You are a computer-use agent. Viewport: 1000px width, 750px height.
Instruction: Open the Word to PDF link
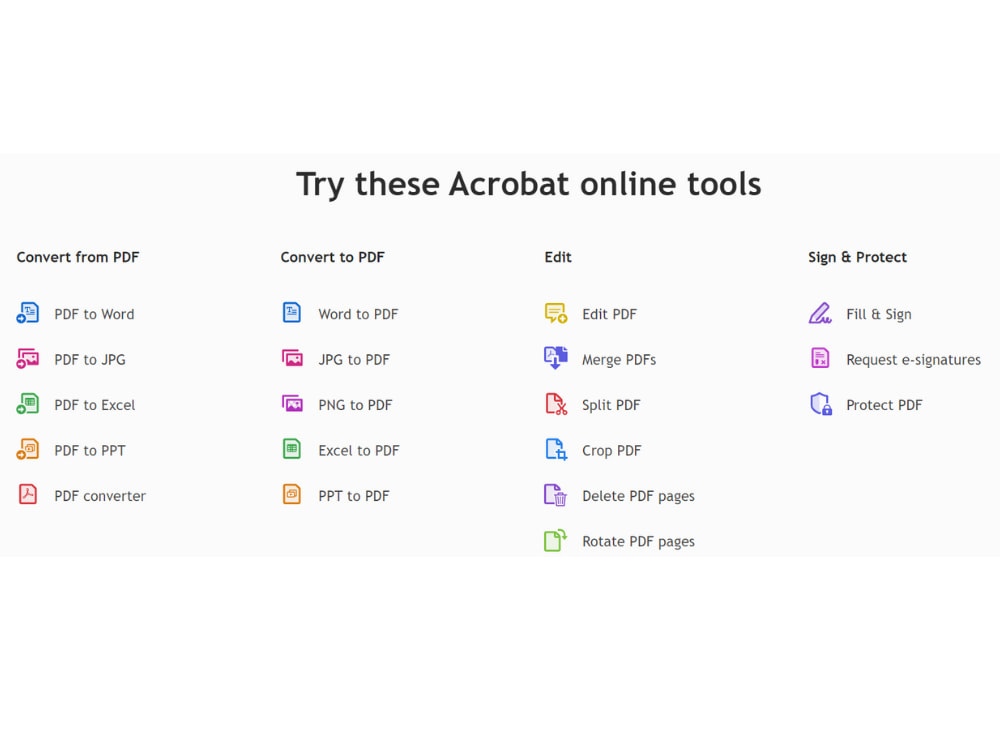pyautogui.click(x=358, y=314)
